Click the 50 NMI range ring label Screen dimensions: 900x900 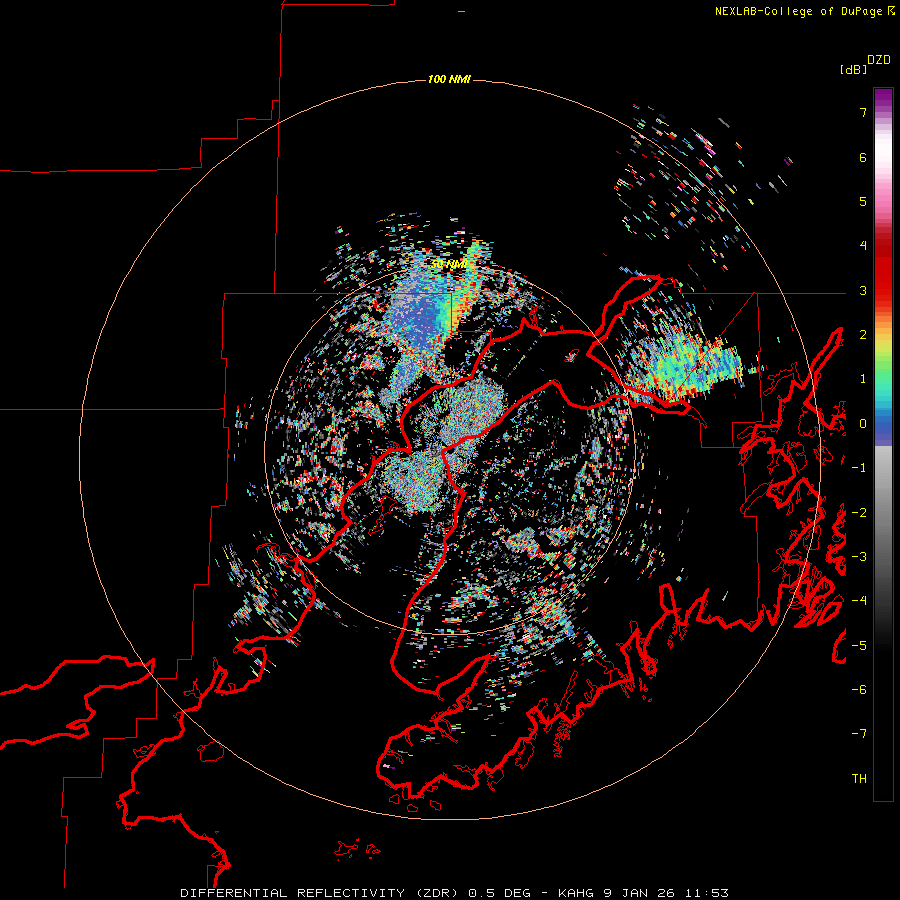pyautogui.click(x=449, y=264)
